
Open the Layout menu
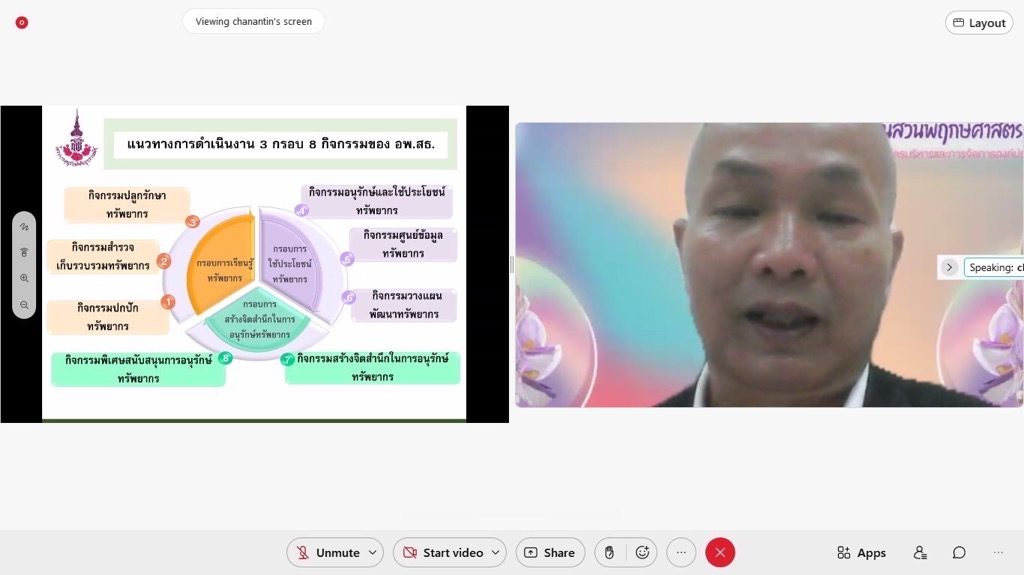(979, 23)
